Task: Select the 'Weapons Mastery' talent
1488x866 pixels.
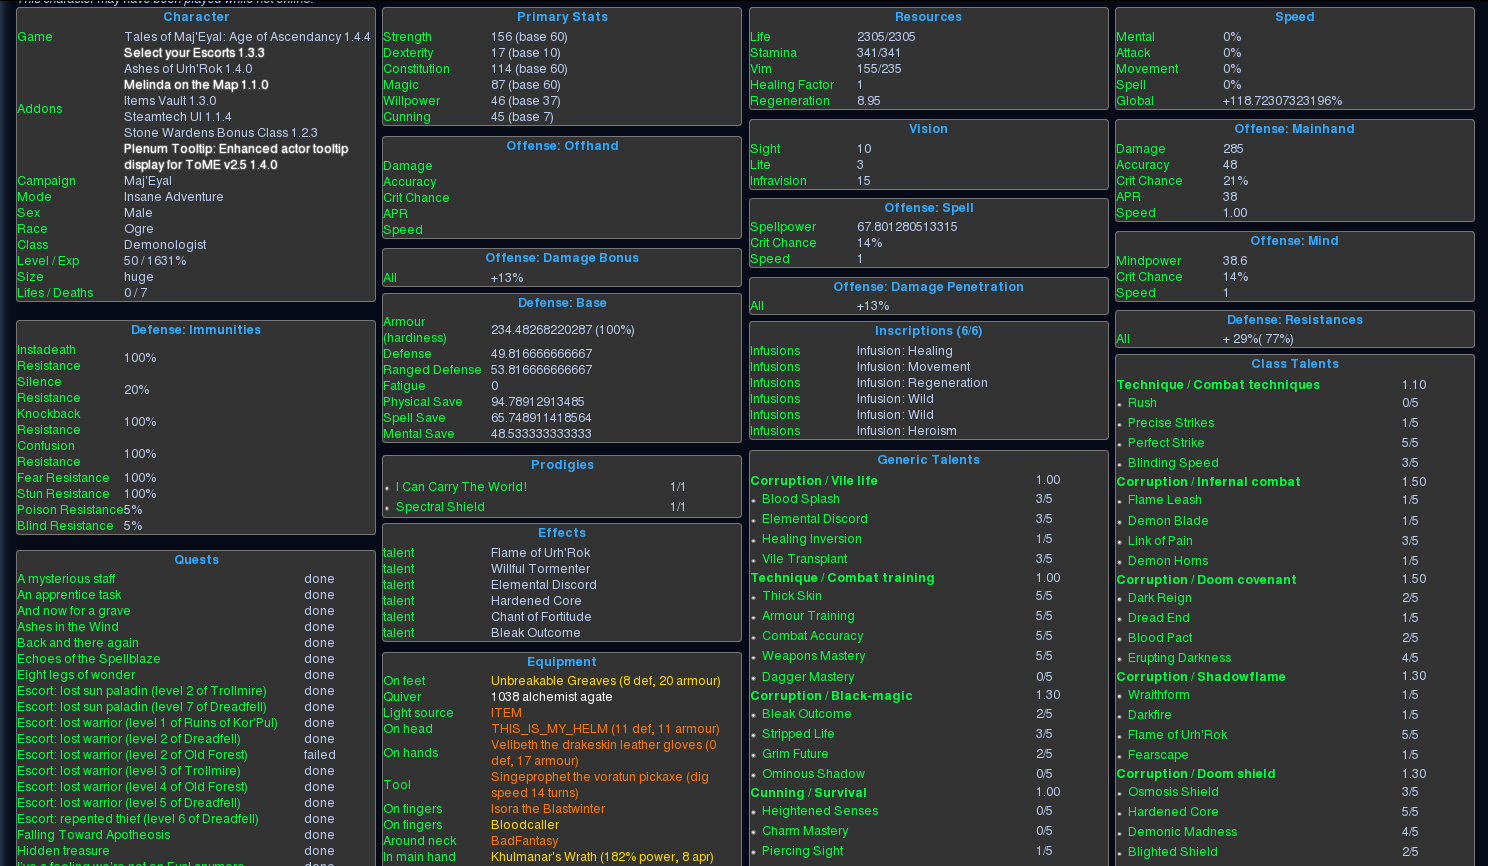Action: [x=814, y=656]
